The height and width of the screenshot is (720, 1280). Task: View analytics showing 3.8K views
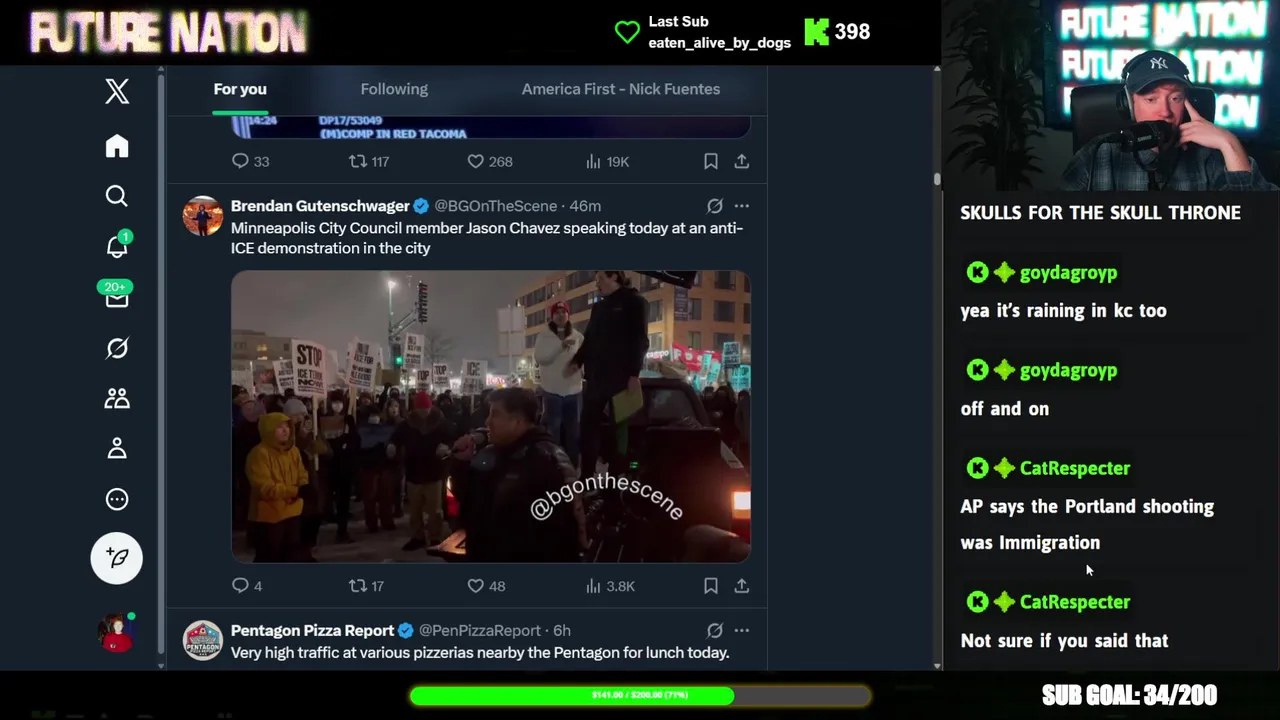tap(610, 586)
